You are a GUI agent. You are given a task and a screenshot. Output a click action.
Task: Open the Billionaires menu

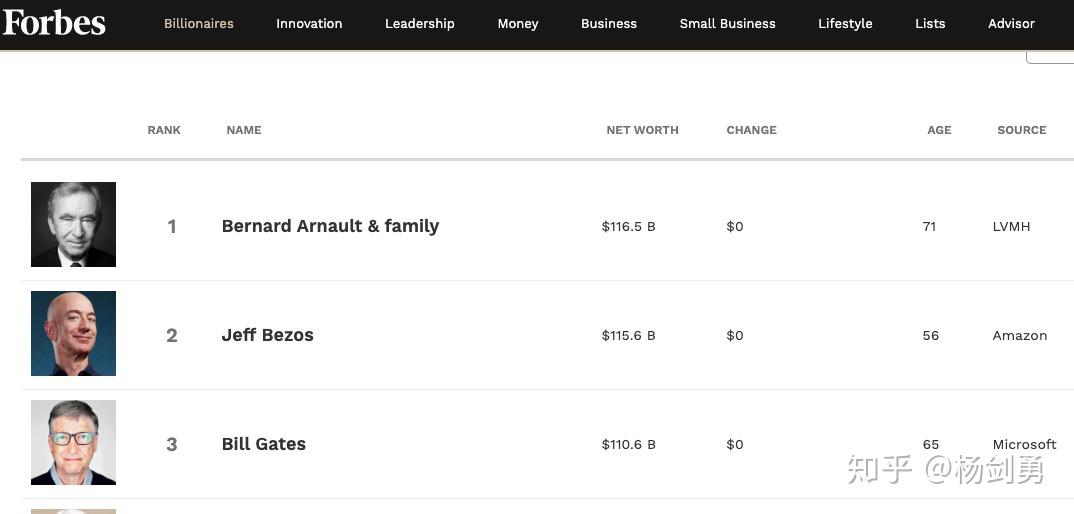(199, 23)
